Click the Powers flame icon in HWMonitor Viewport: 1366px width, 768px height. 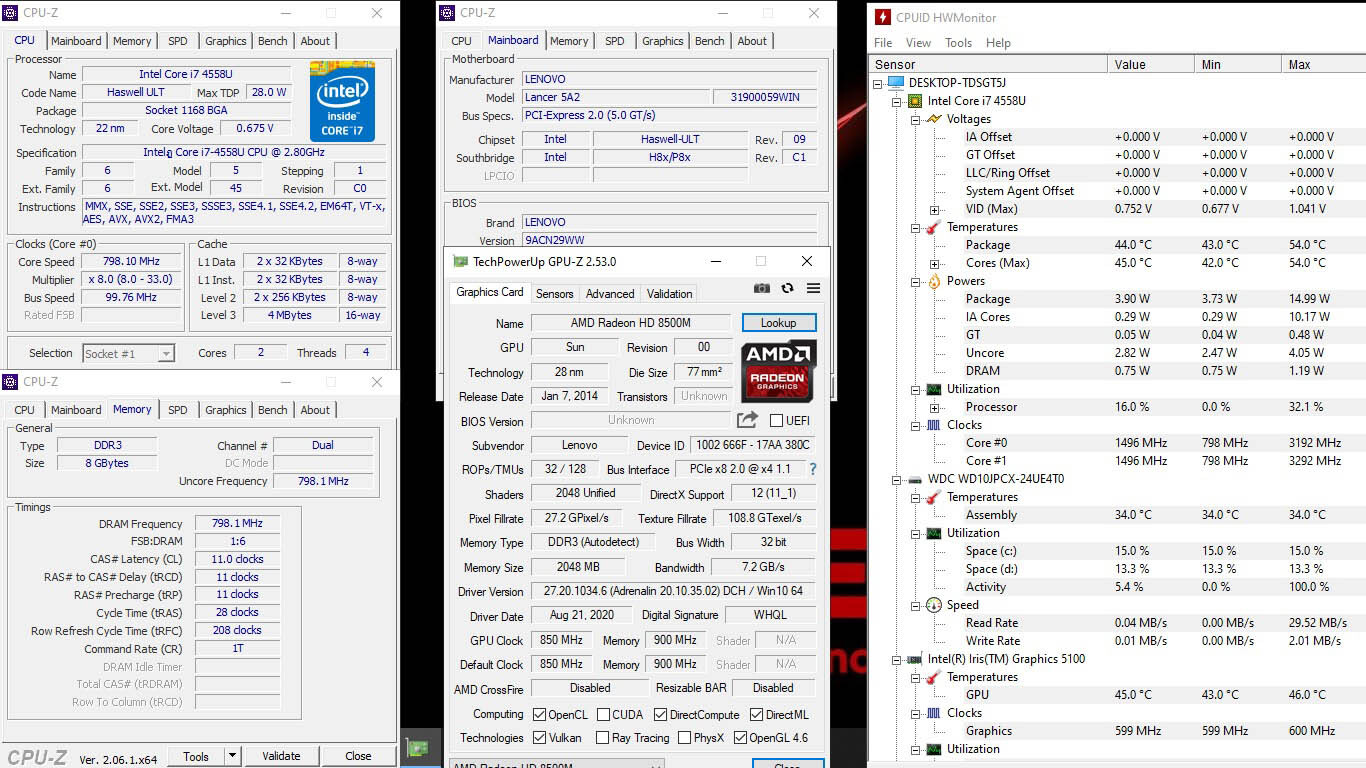[934, 281]
